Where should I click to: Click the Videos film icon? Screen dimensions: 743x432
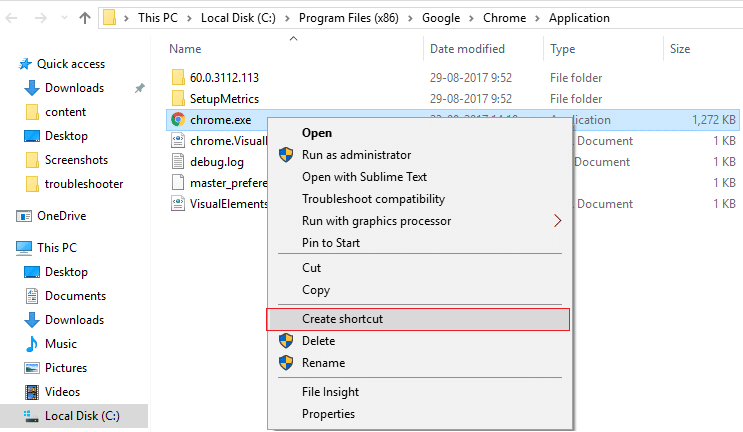(32, 392)
